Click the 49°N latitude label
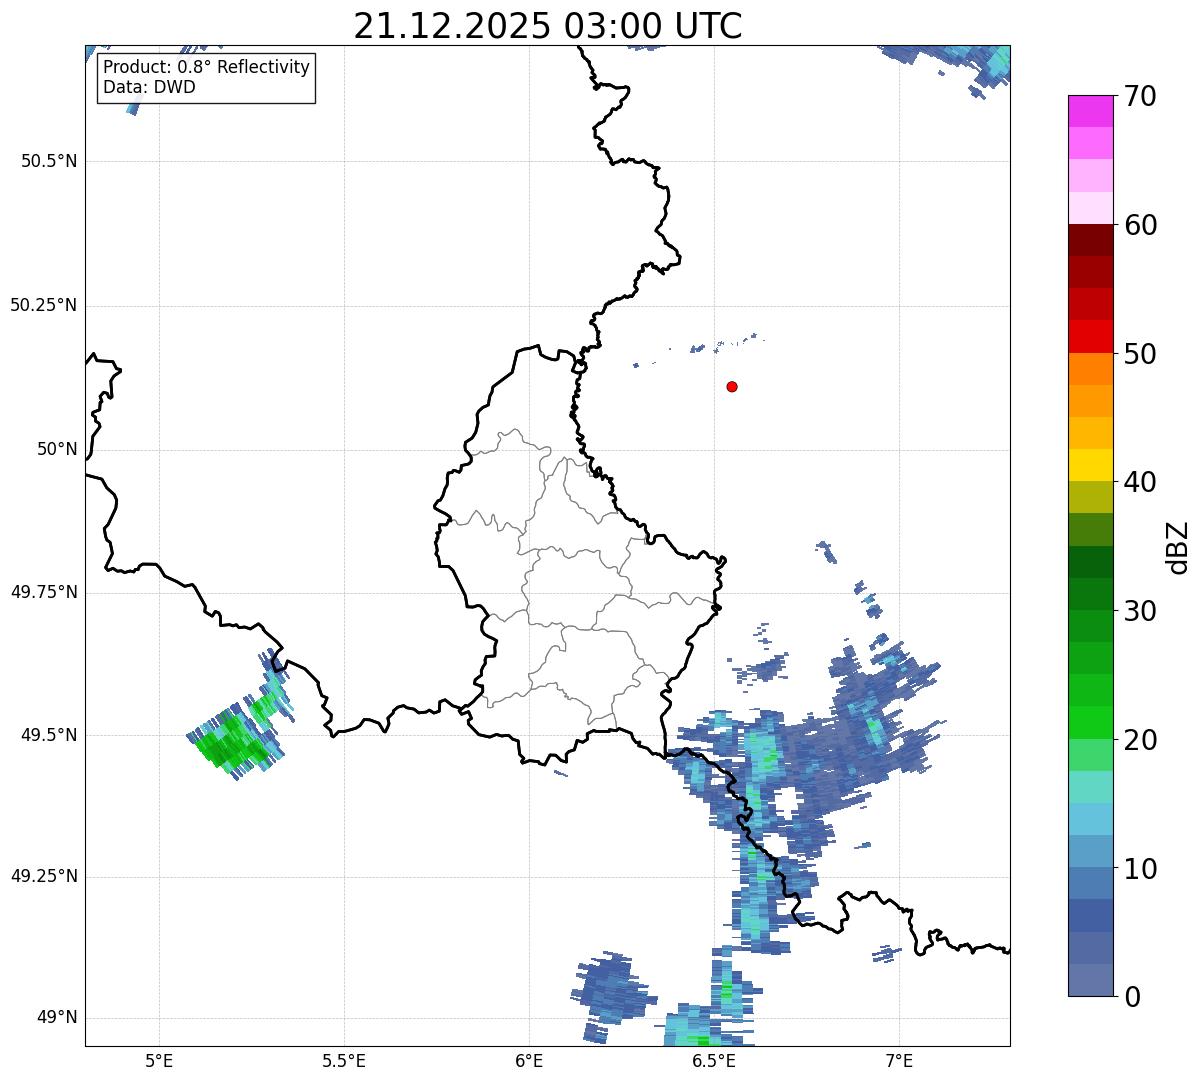The width and height of the screenshot is (1202, 1081). pos(57,1017)
